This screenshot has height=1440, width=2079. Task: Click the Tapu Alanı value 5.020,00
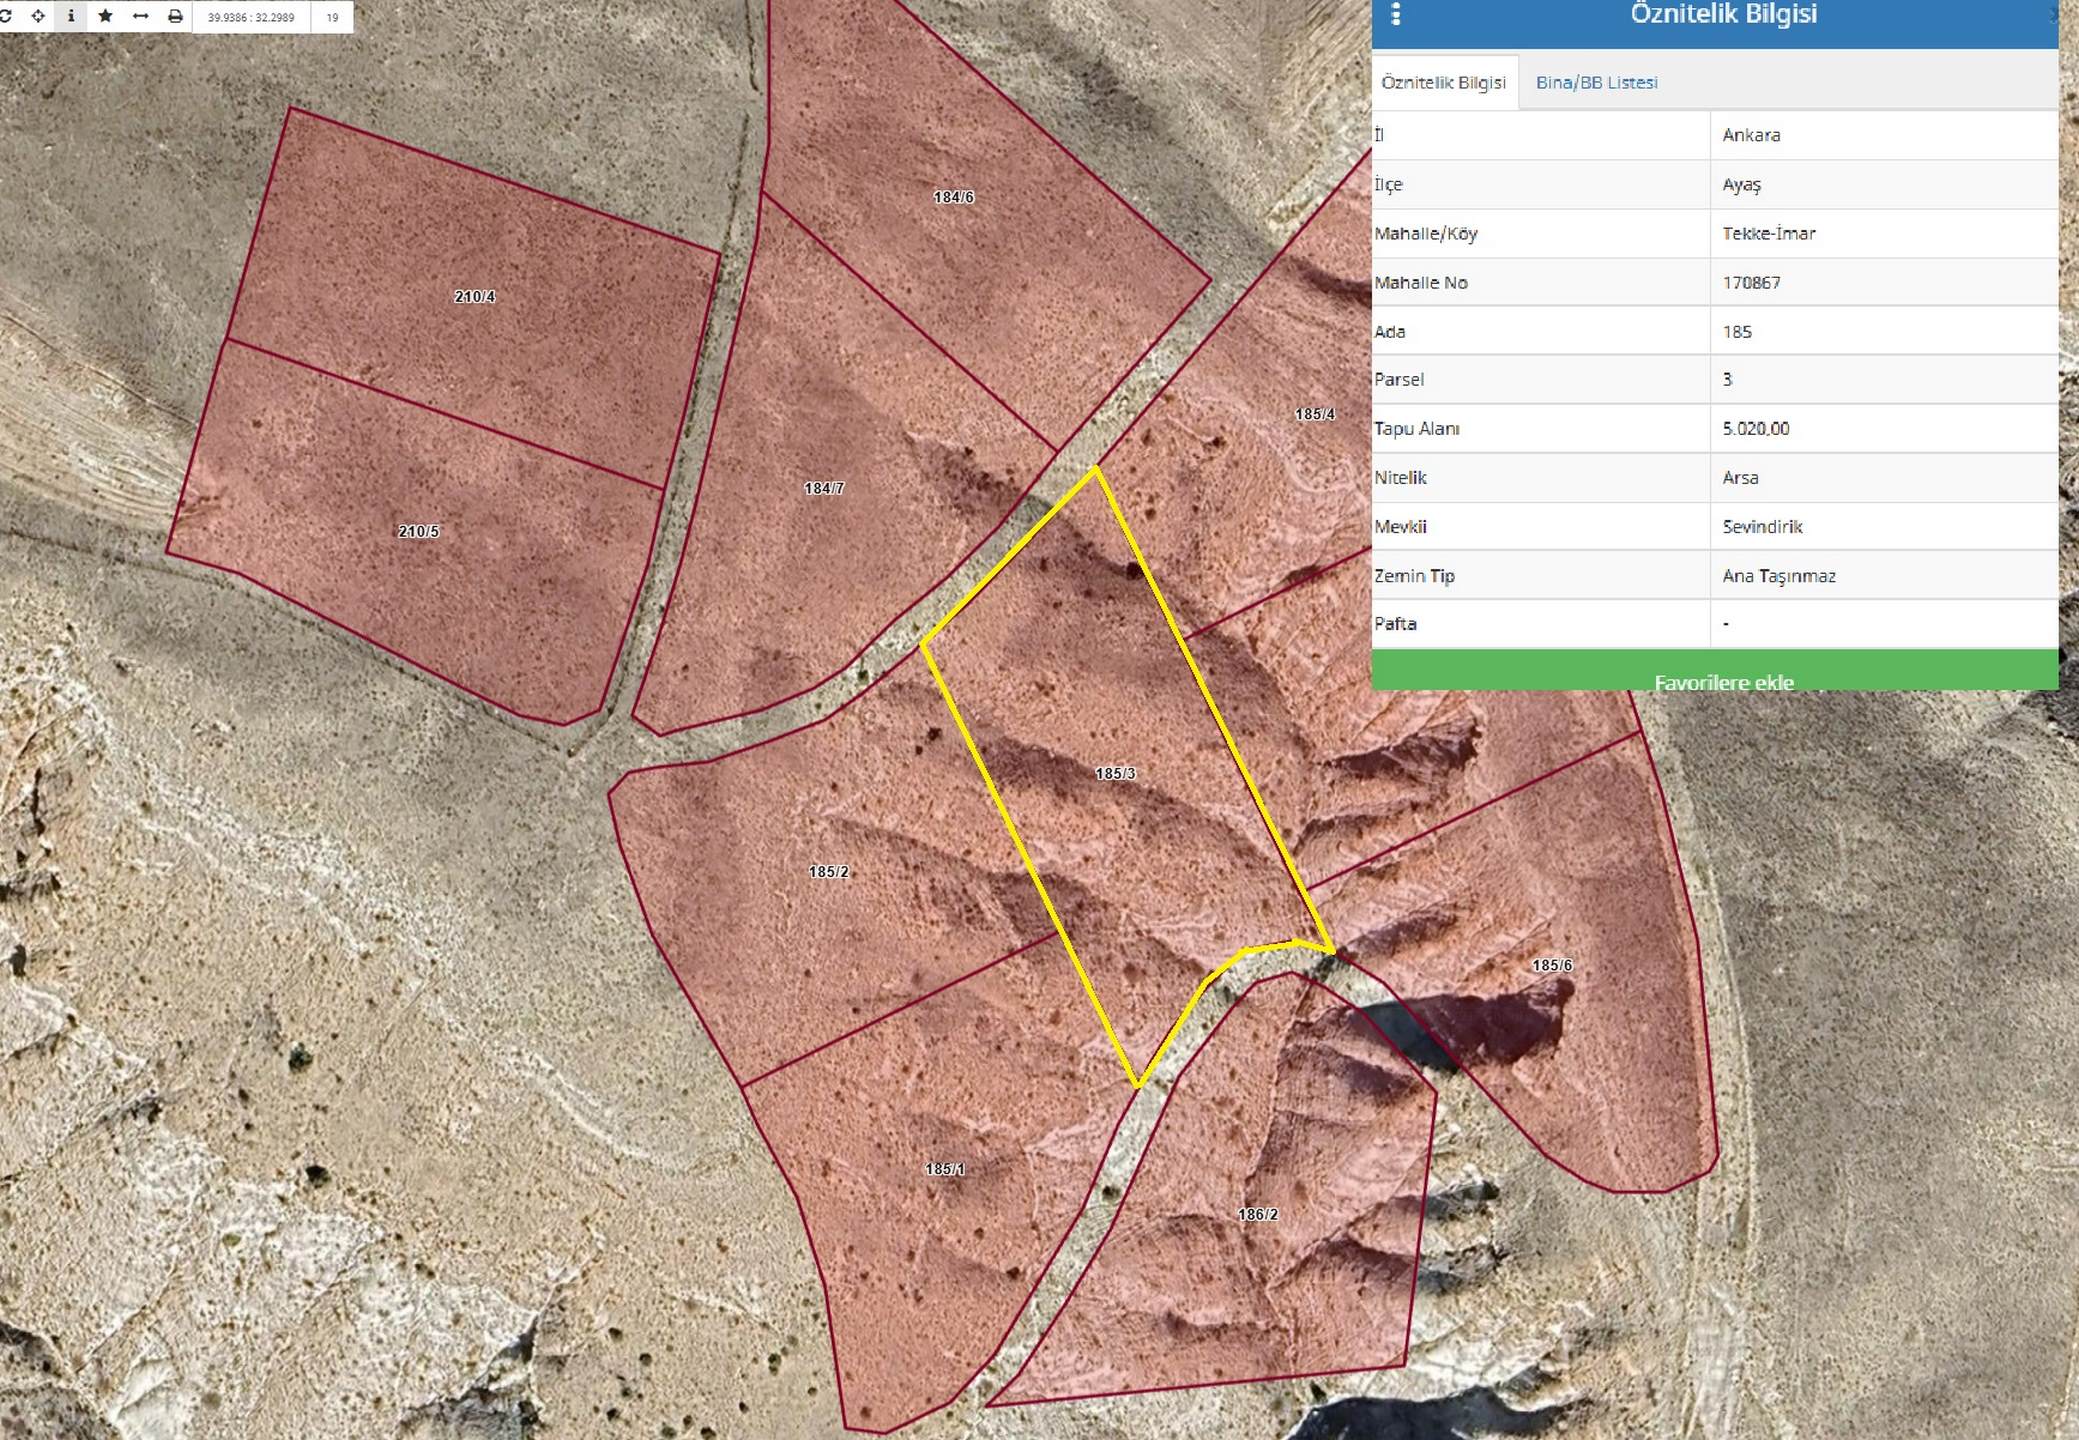[x=1755, y=428]
